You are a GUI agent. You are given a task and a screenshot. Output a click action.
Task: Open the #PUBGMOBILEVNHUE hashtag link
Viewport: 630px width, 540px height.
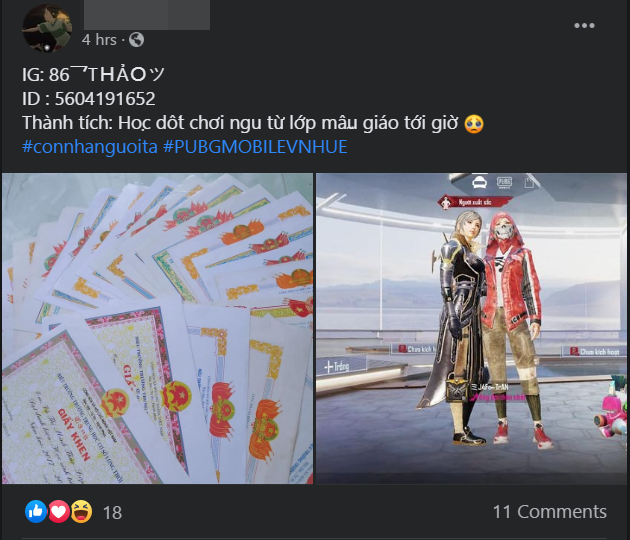tap(255, 147)
